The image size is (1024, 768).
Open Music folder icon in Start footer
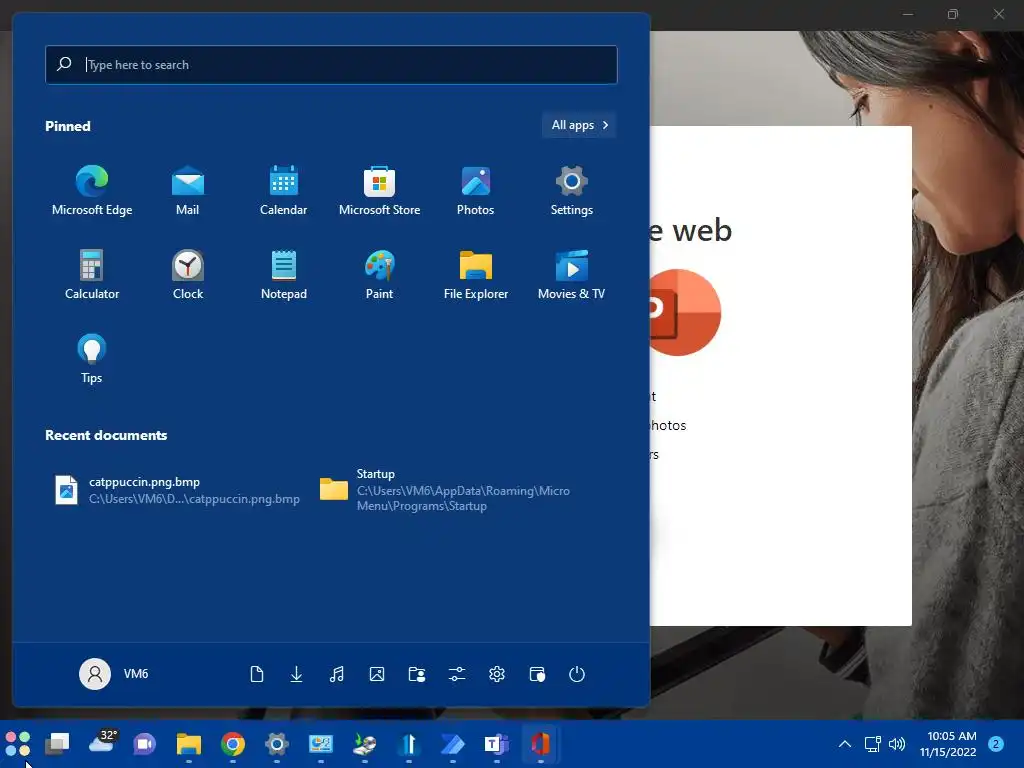(336, 674)
